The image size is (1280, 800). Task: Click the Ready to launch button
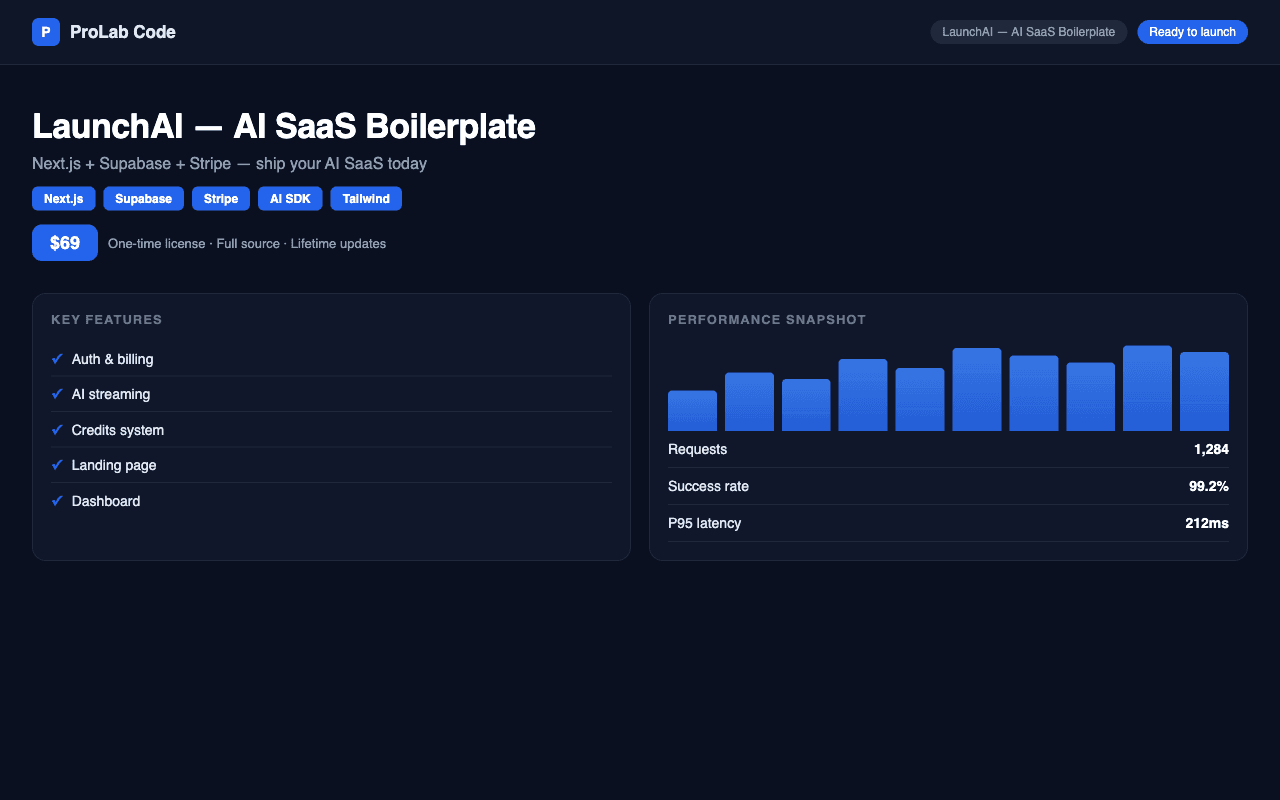1192,32
